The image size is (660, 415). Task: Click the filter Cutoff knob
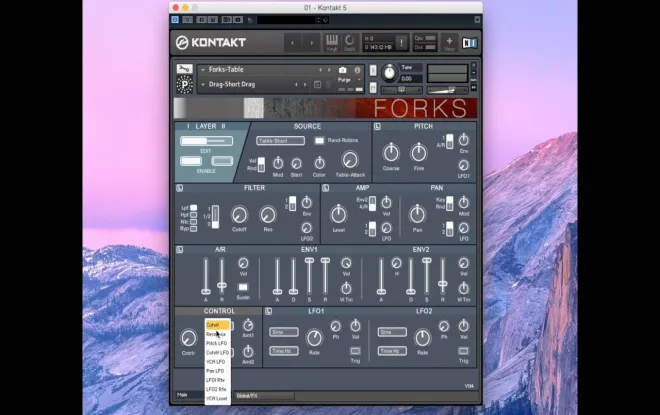(239, 215)
